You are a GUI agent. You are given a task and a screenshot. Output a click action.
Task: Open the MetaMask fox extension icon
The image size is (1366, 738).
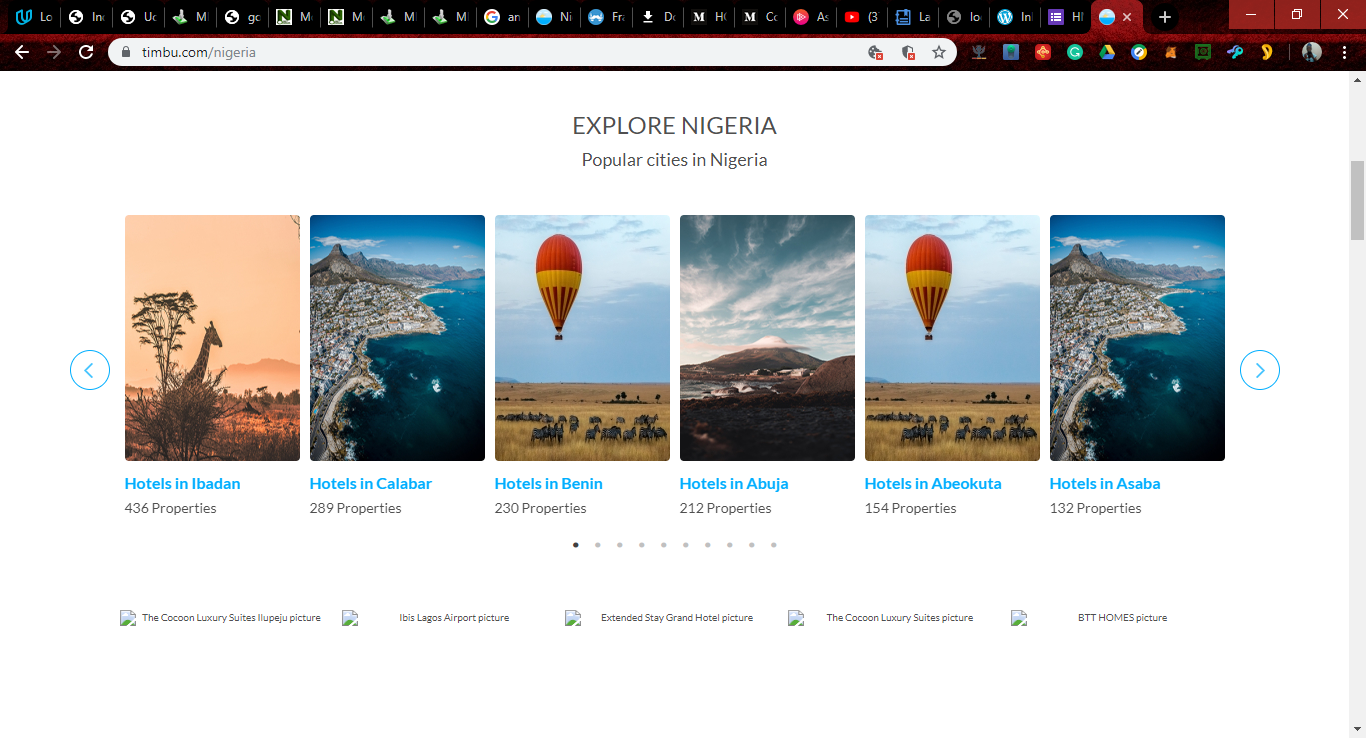pyautogui.click(x=1171, y=52)
